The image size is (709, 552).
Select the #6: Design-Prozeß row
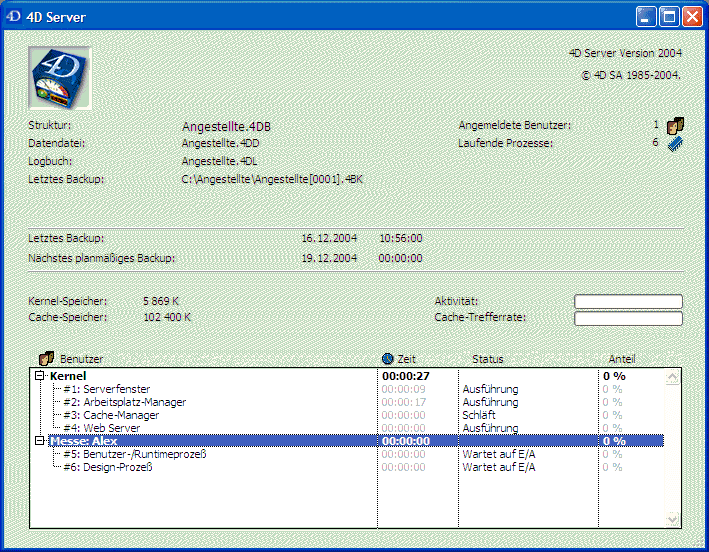(x=109, y=467)
